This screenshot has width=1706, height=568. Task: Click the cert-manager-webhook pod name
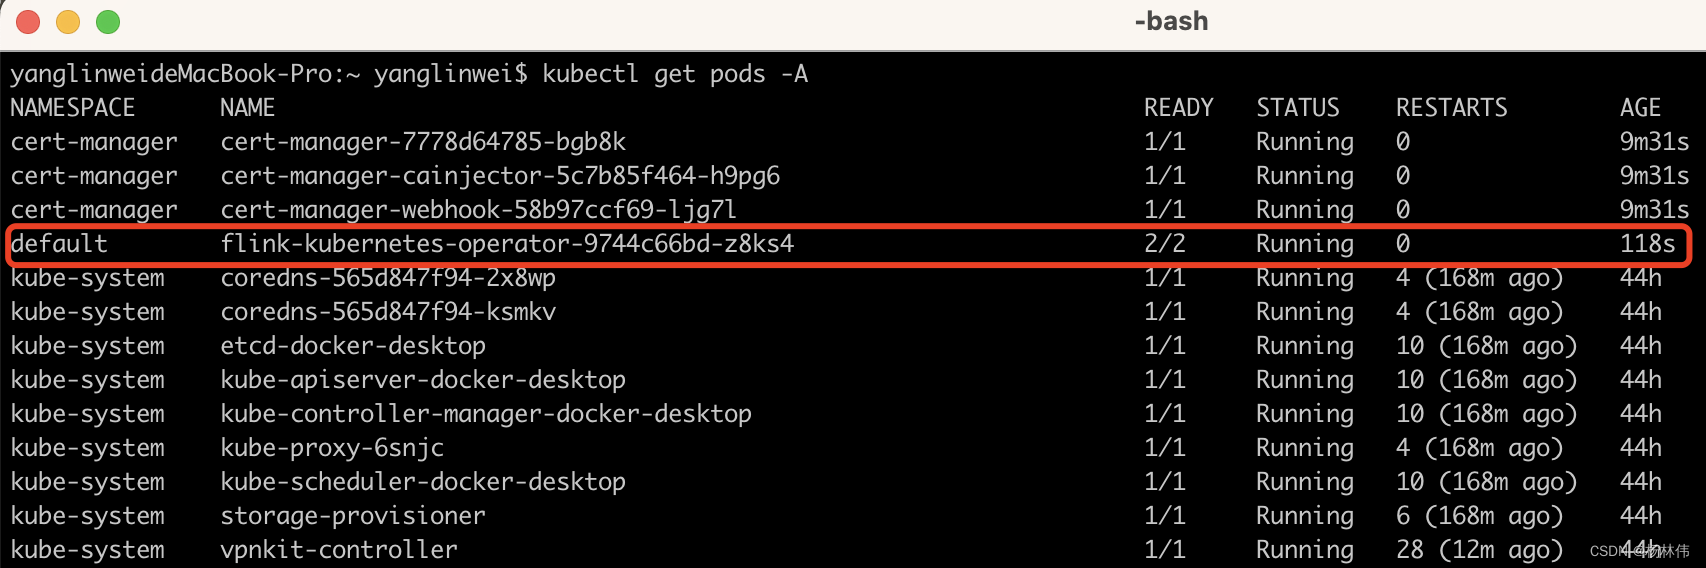(x=479, y=210)
